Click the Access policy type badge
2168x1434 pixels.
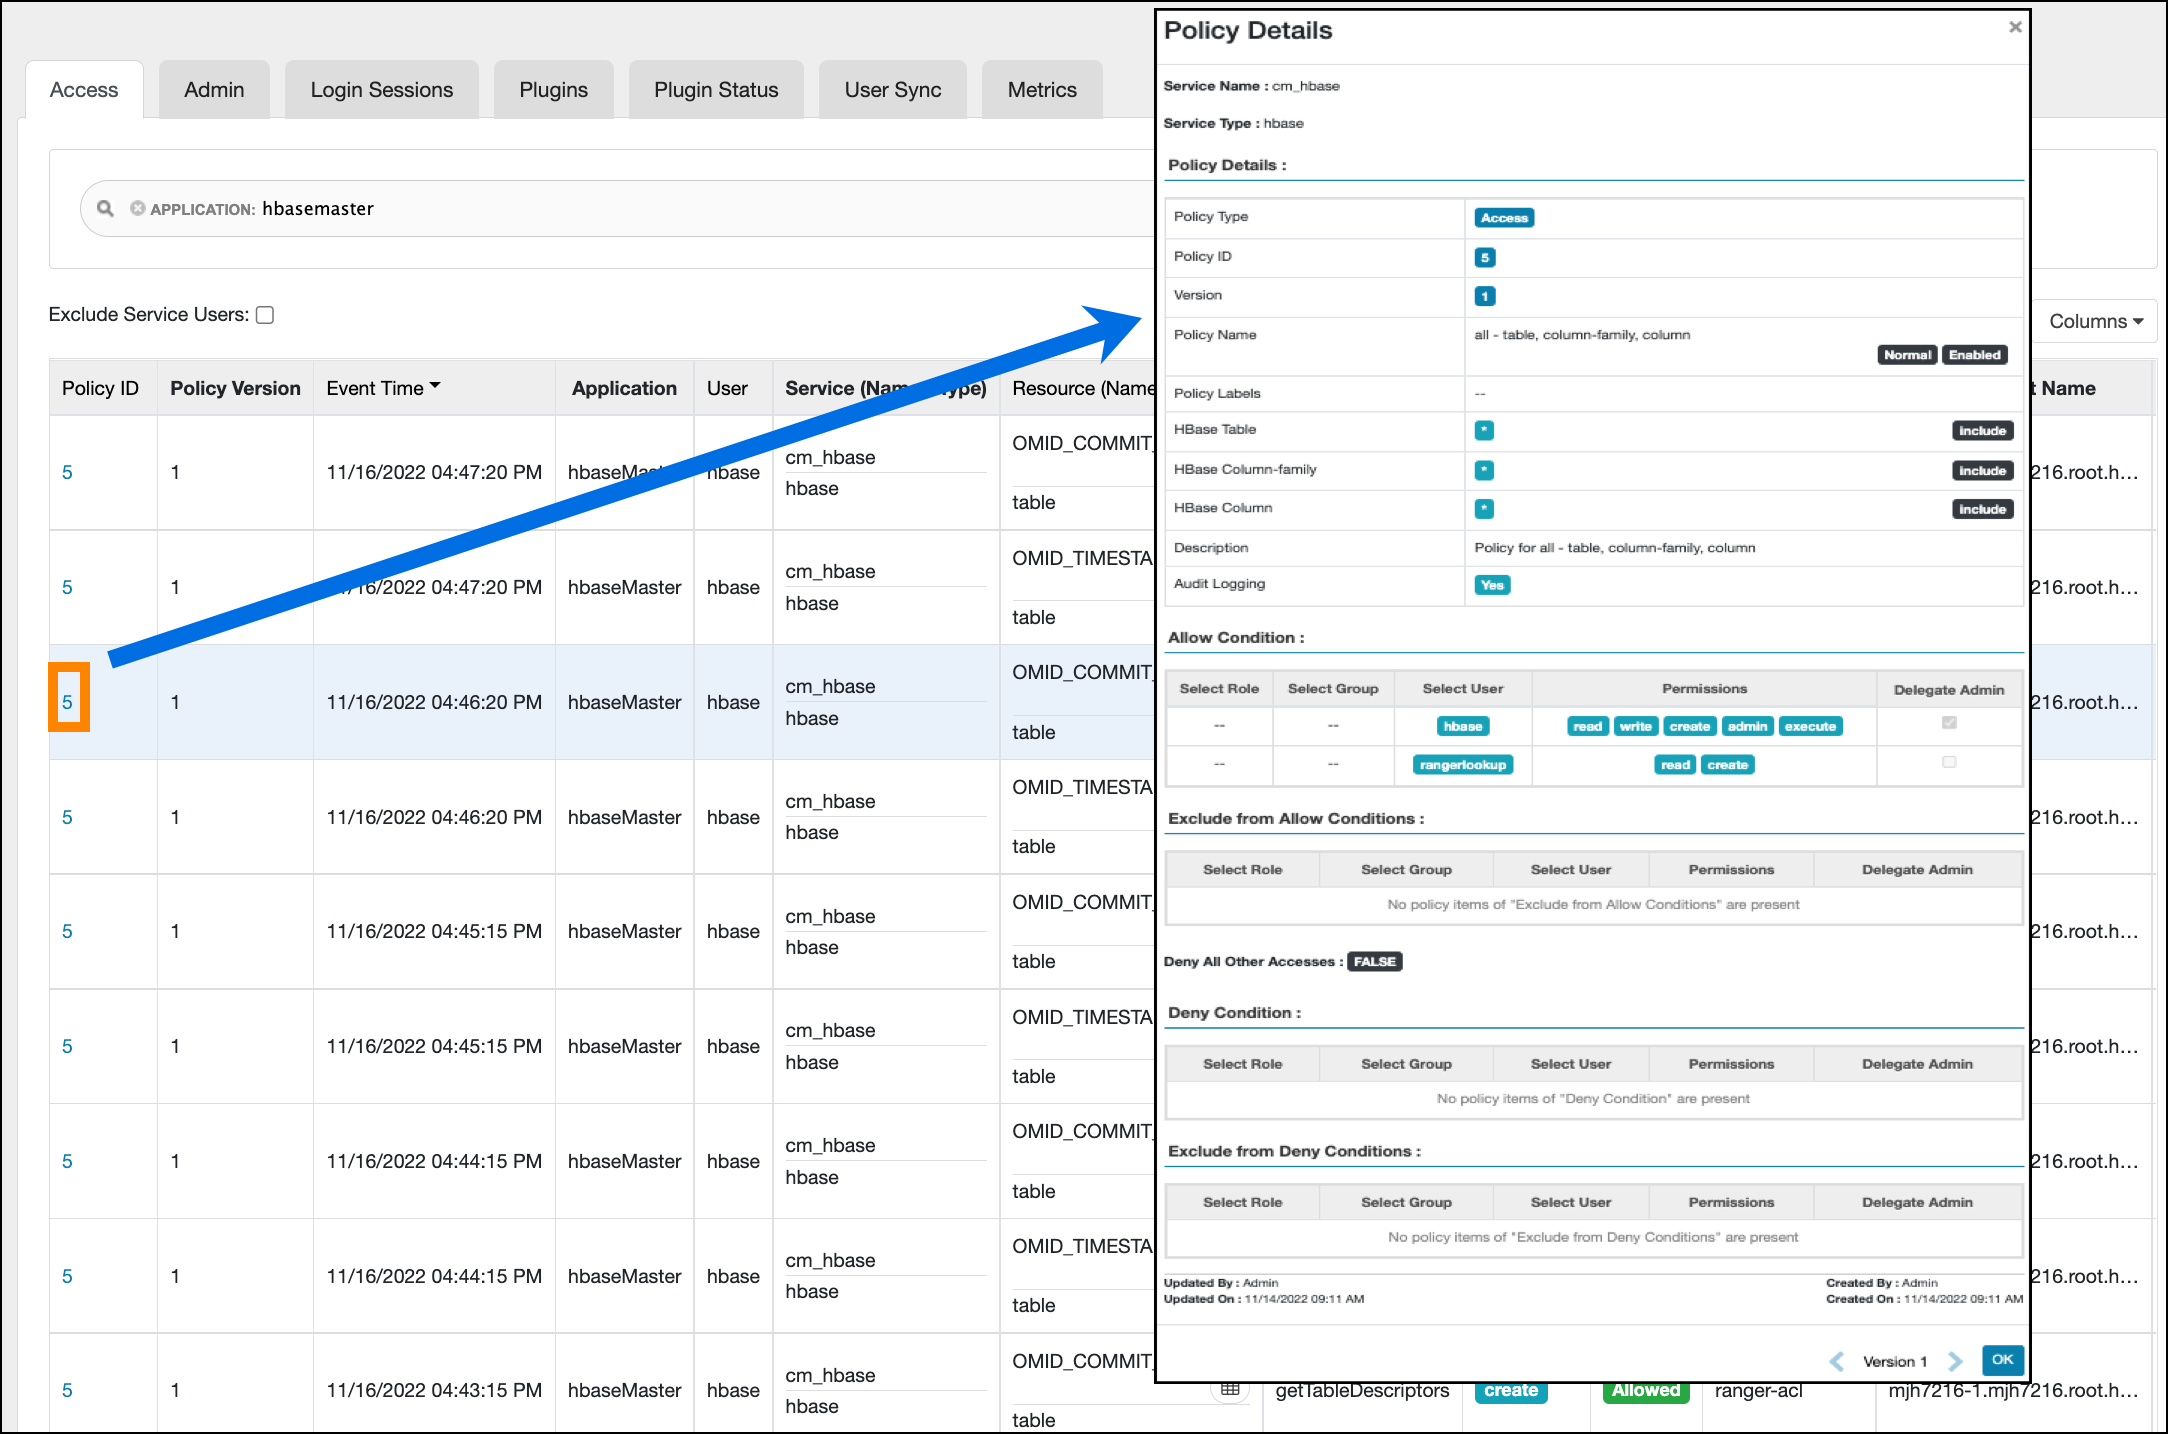tap(1503, 218)
